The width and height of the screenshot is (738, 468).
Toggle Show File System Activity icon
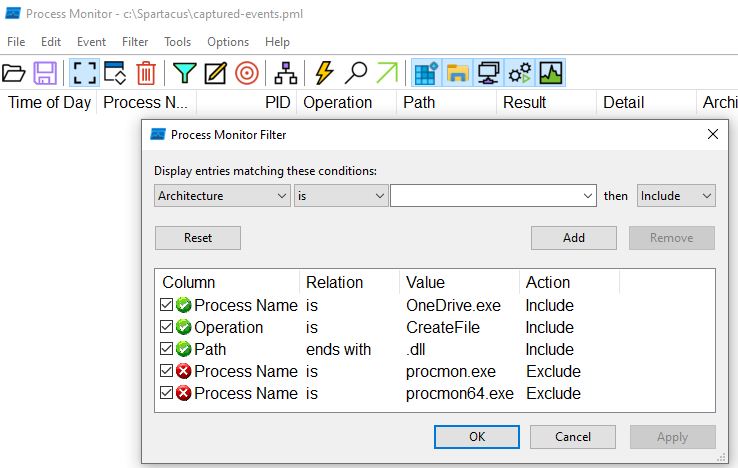pos(457,73)
